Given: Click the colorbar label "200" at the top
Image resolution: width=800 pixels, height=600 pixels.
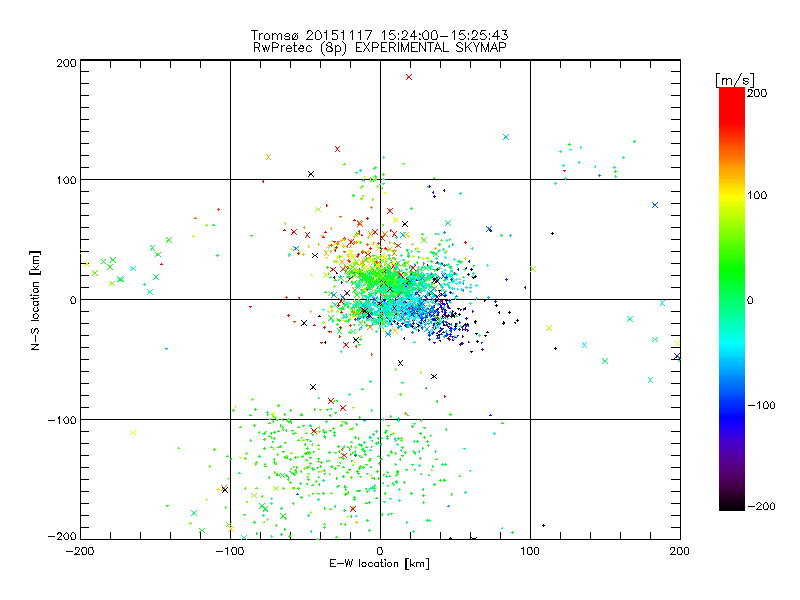Looking at the screenshot, I should point(757,93).
